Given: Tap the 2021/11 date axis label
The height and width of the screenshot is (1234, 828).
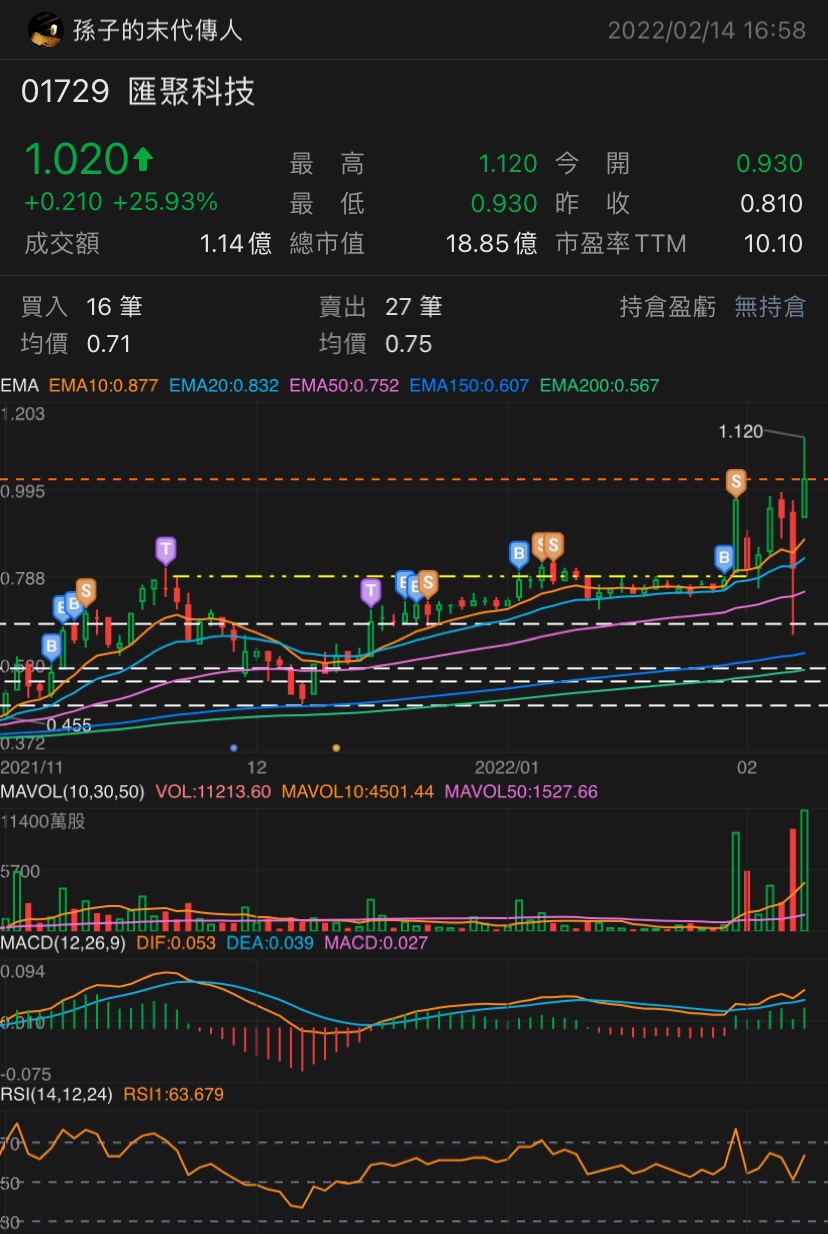Looking at the screenshot, I should 32,768.
